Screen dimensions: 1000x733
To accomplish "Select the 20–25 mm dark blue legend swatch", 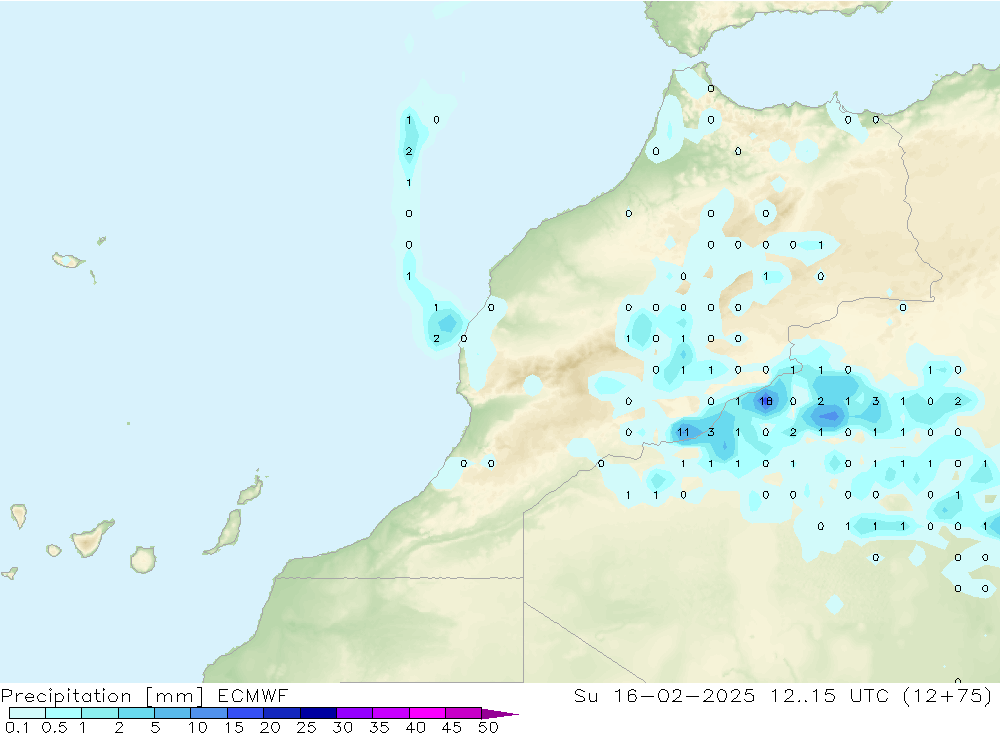I will pos(282,713).
